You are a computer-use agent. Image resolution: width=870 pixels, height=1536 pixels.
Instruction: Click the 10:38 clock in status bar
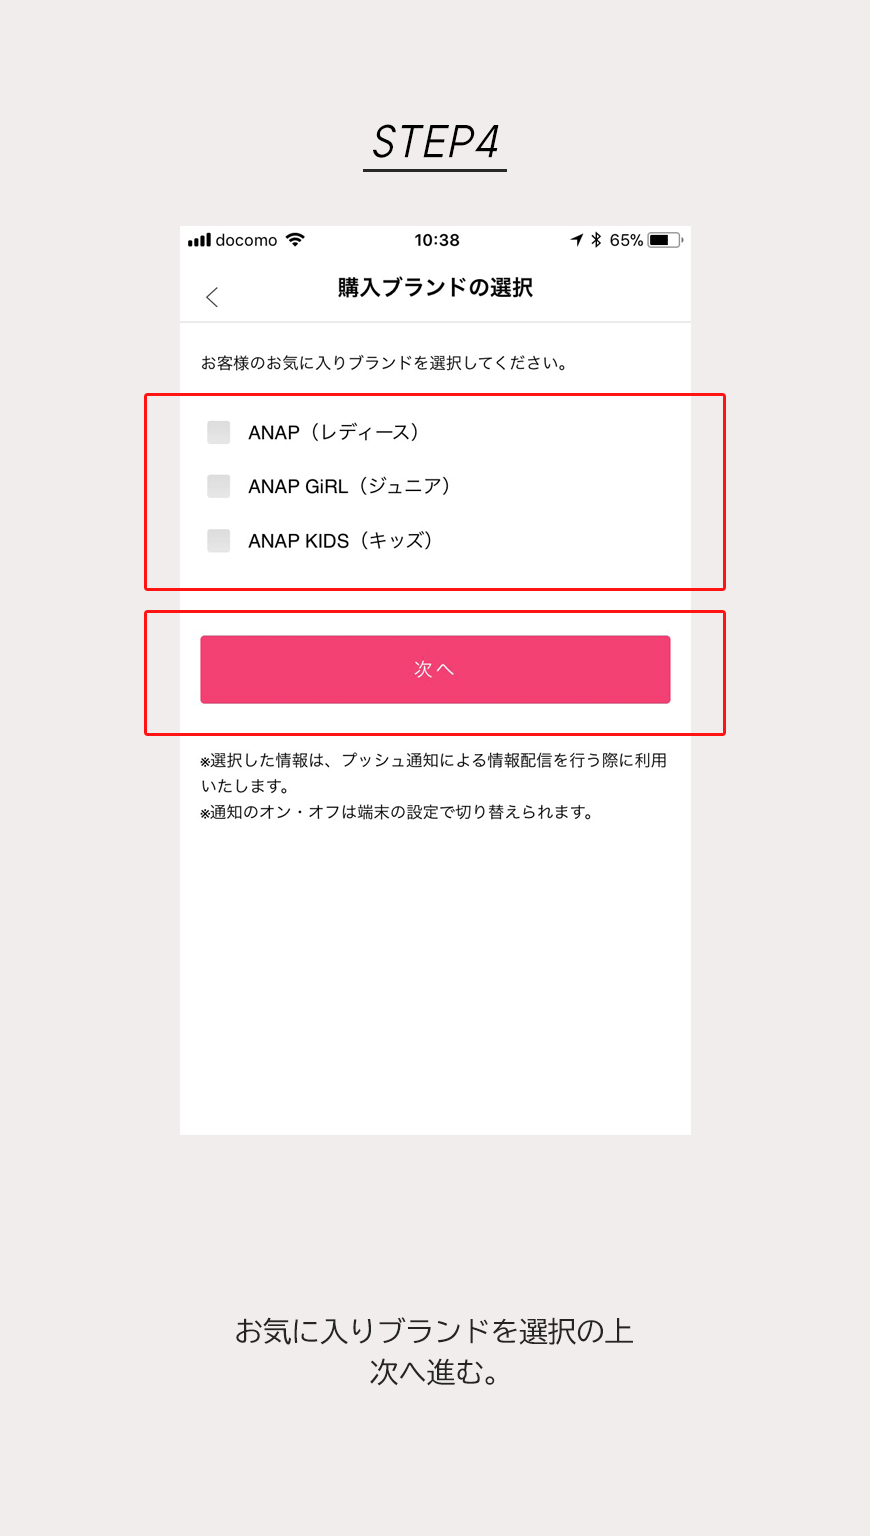pos(437,240)
